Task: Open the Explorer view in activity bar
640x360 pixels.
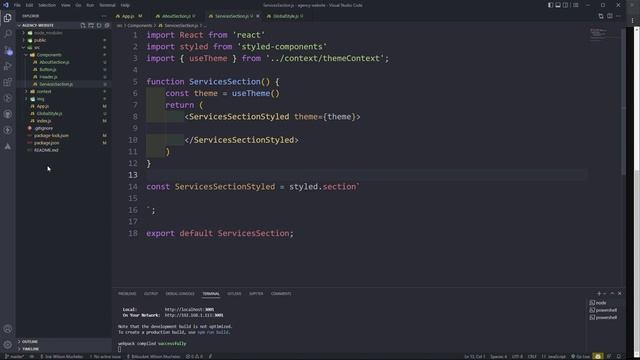Action: [7, 18]
